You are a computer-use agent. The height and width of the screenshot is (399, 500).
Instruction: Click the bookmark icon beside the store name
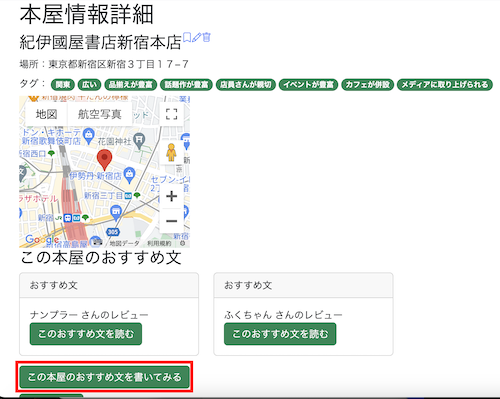point(187,37)
